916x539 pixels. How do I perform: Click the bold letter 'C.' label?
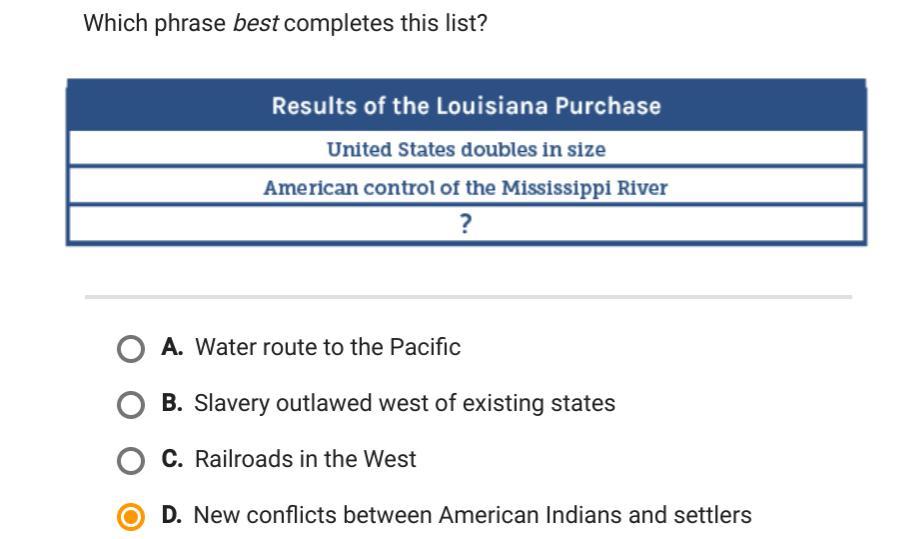tap(172, 459)
